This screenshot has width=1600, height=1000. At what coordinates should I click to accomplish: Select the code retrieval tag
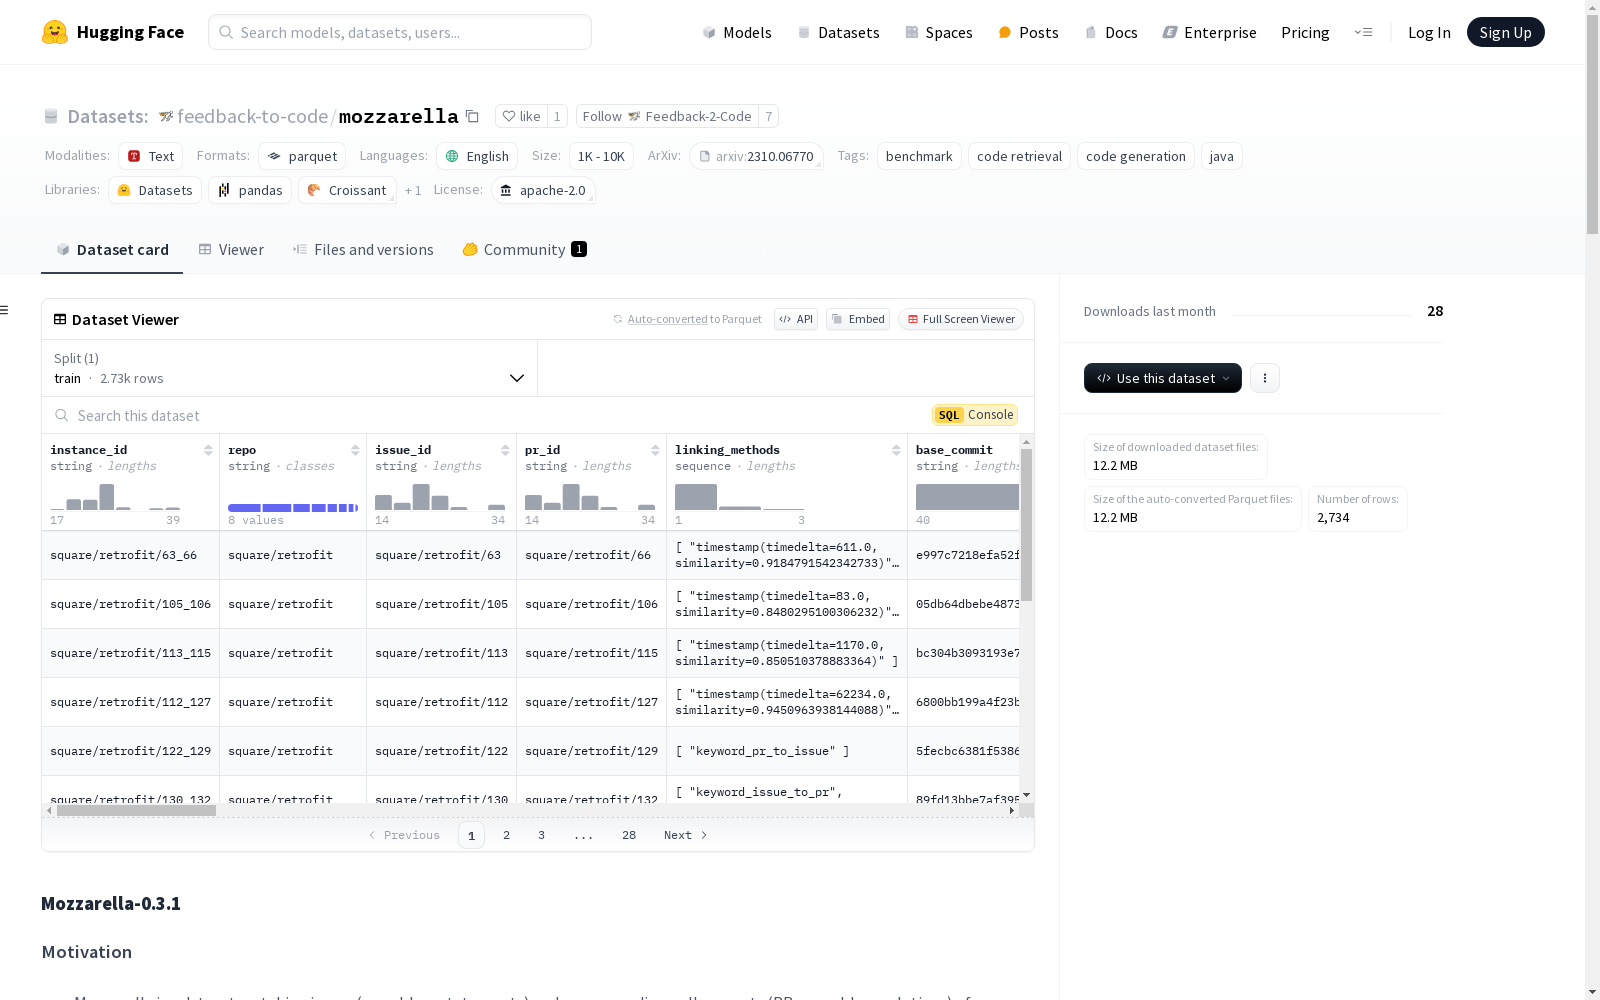click(1019, 156)
